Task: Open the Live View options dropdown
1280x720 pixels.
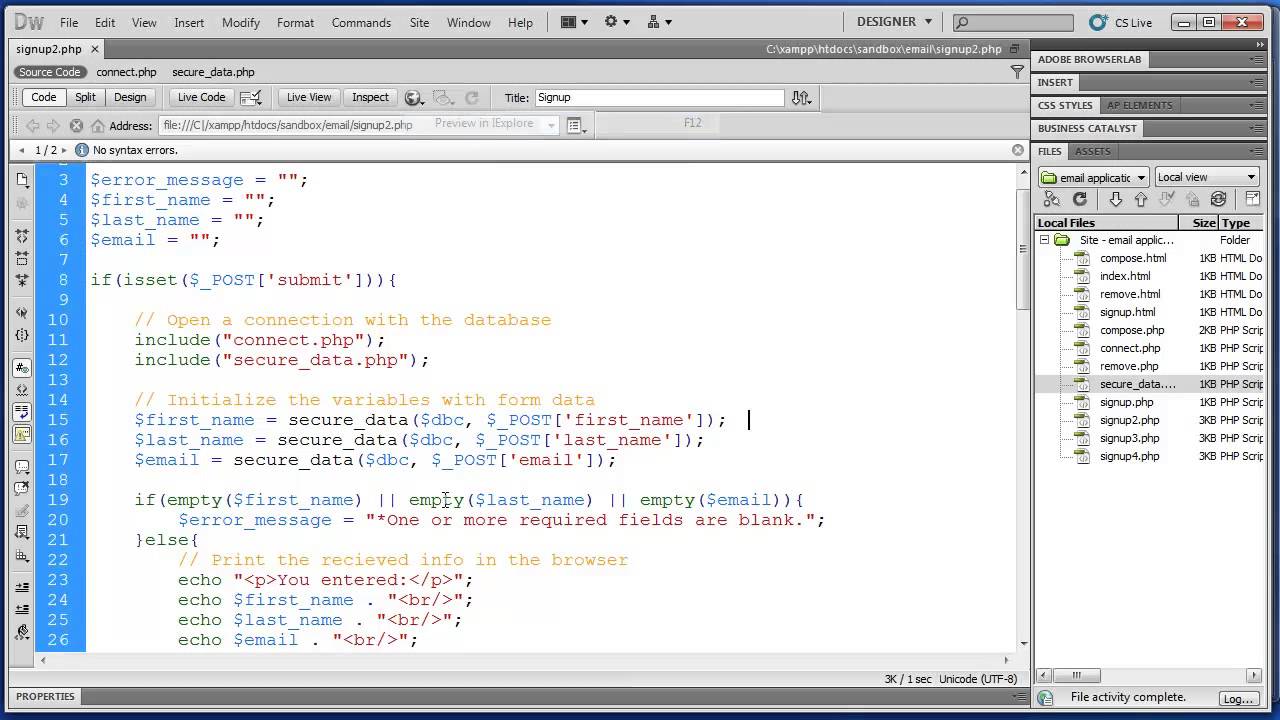Action: (576, 125)
